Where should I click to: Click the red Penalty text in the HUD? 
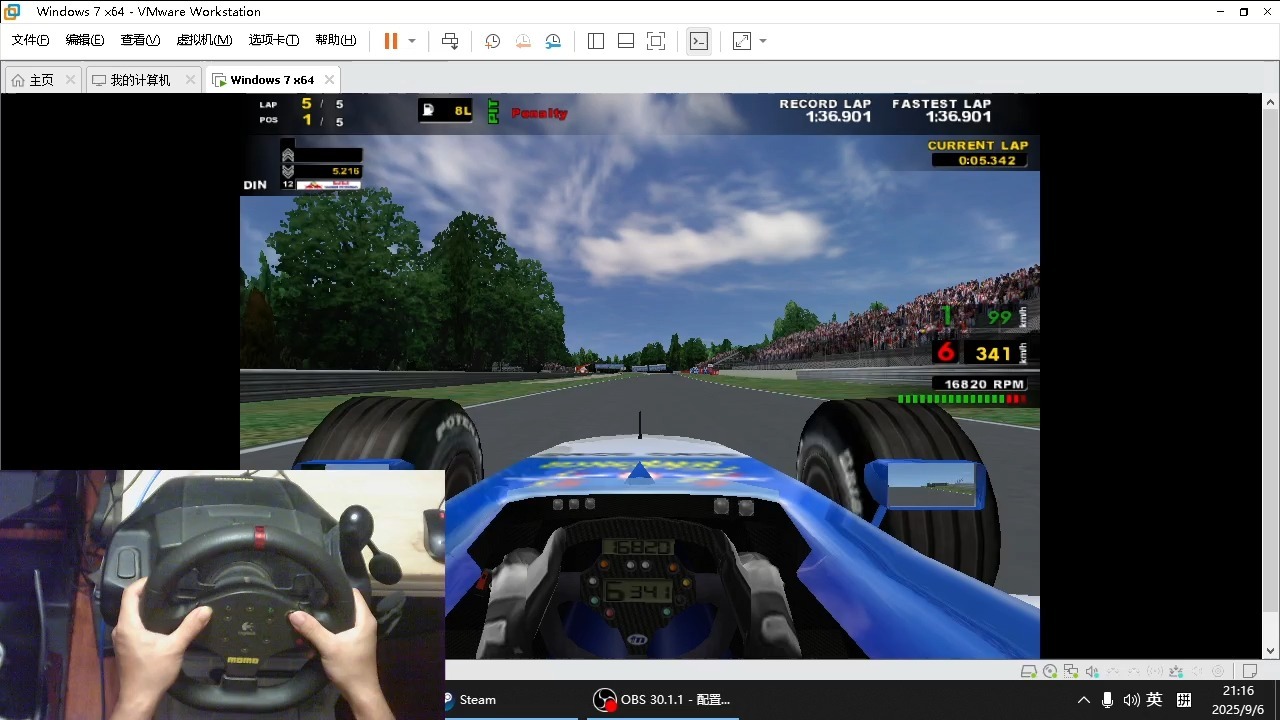pos(539,113)
